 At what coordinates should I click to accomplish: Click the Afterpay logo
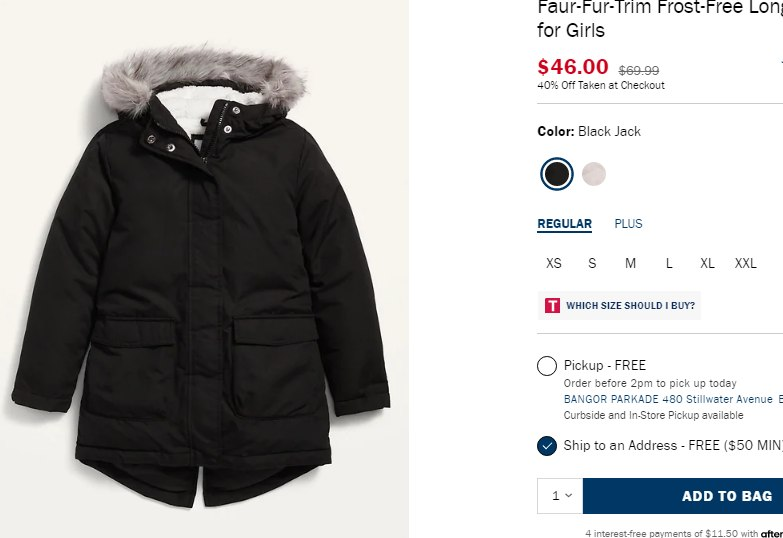click(771, 534)
